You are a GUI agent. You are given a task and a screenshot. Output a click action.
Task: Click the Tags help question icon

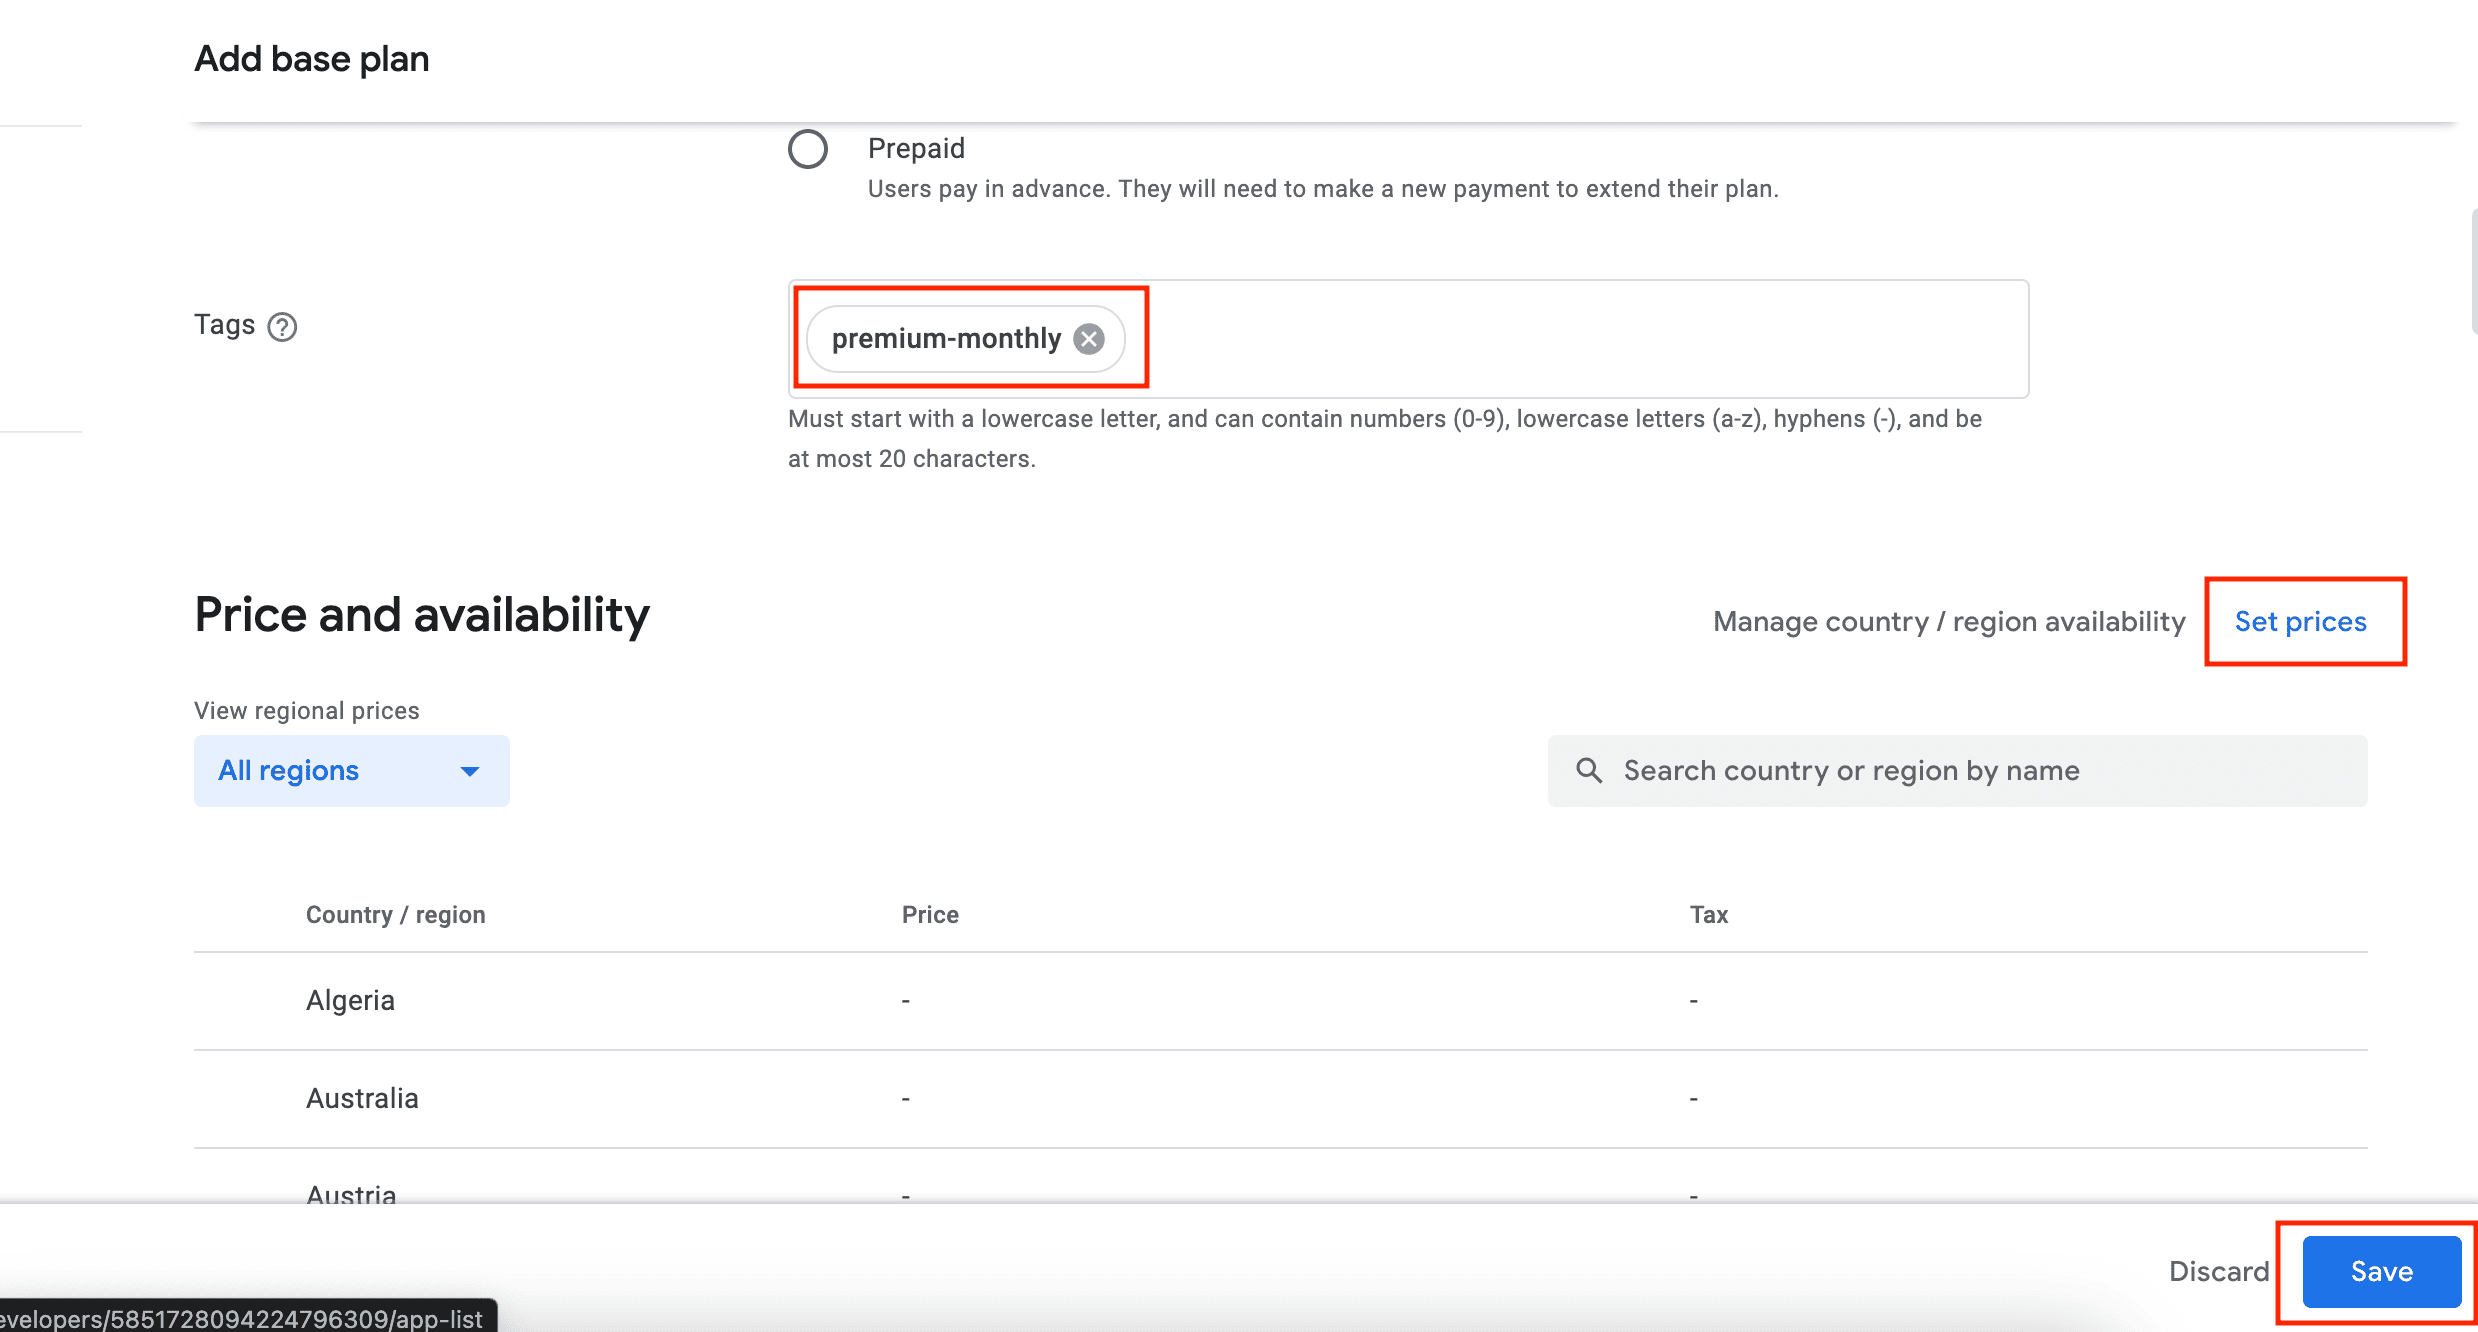[282, 327]
